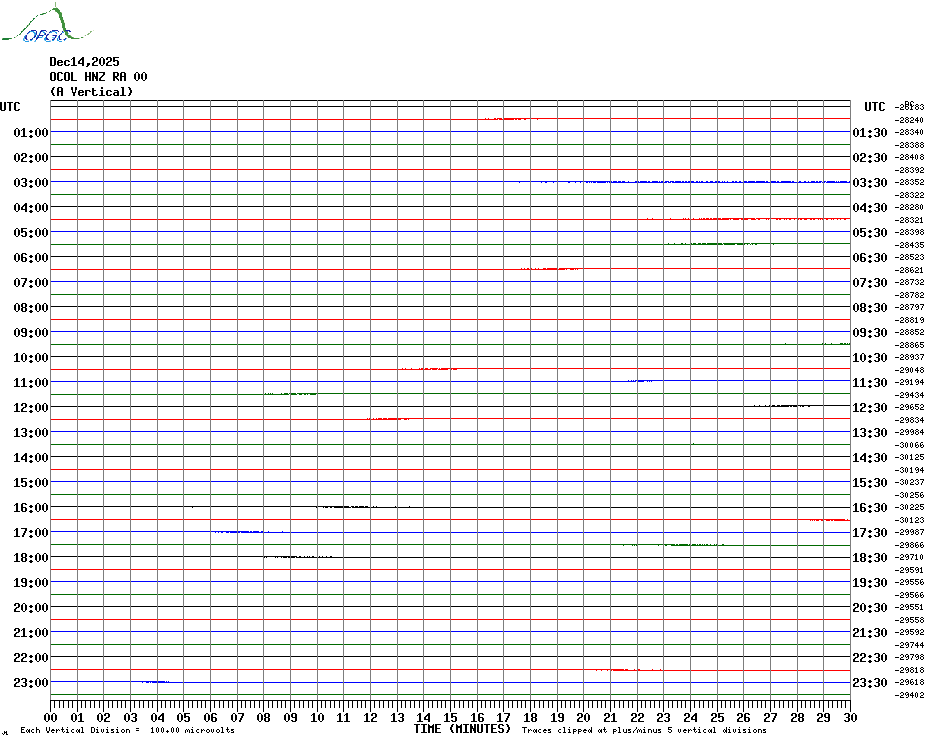The image size is (930, 744).
Task: Click the 10:30 label on right side
Action: pyautogui.click(x=870, y=358)
